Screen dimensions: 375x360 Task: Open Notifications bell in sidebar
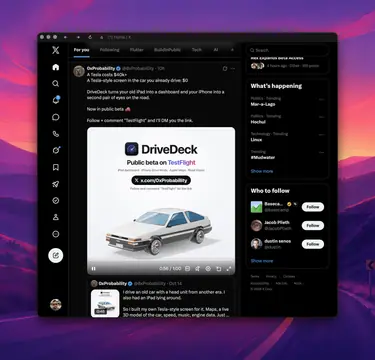pos(56,100)
